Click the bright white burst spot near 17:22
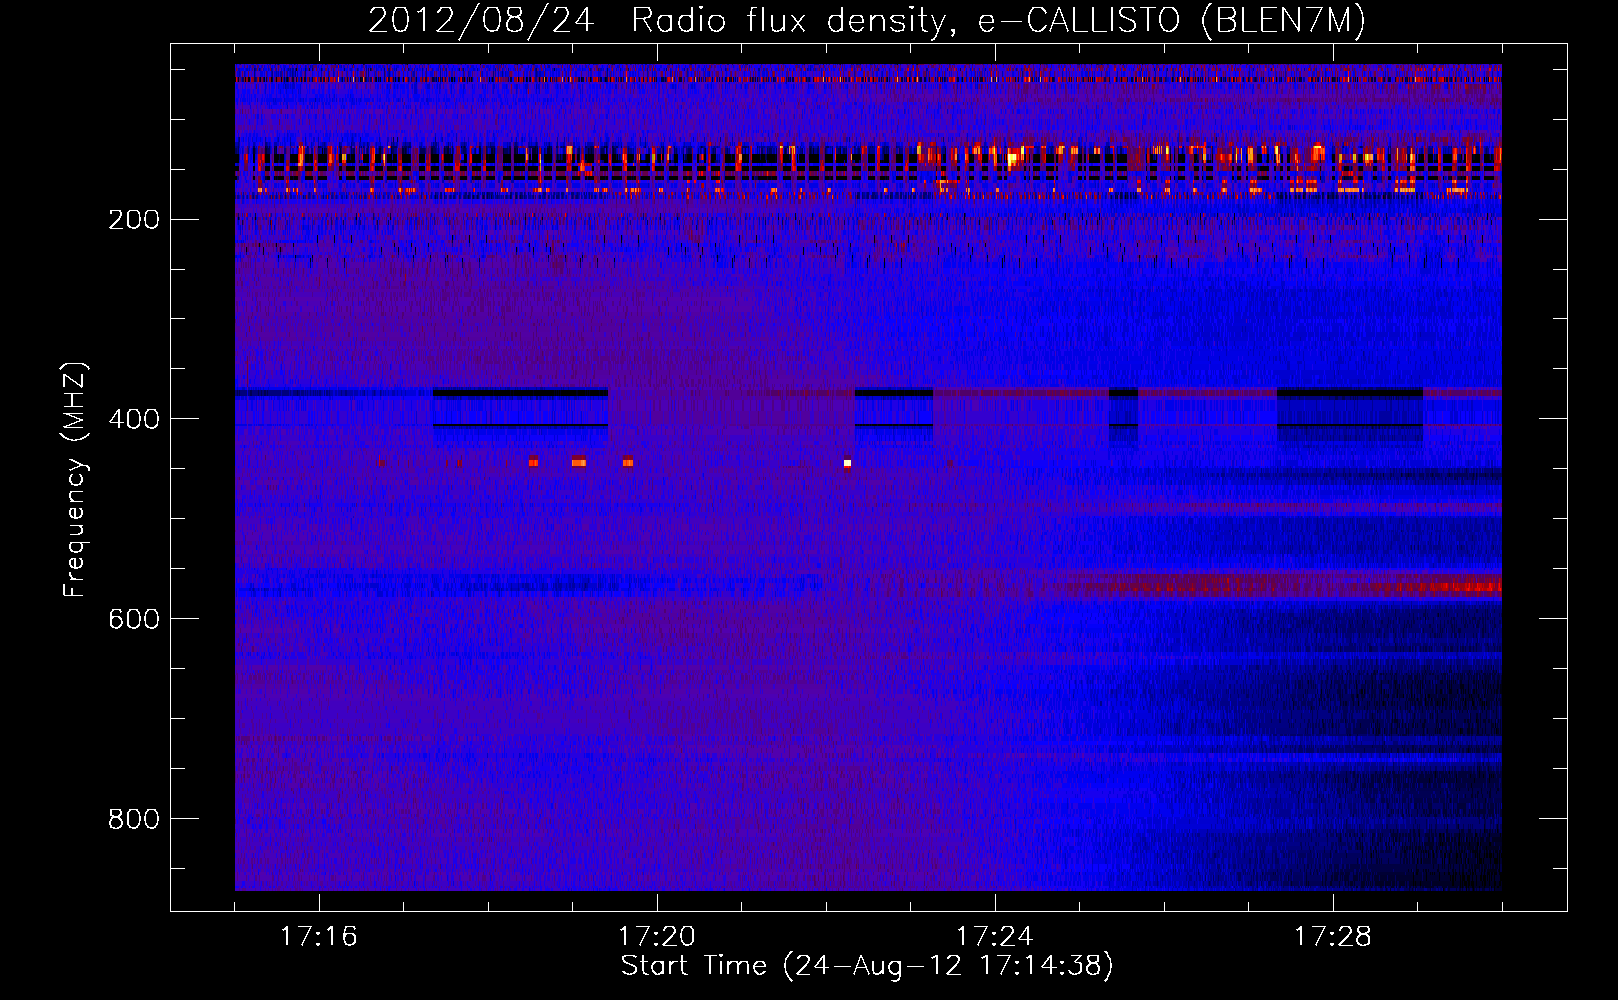This screenshot has height=1000, width=1618. tap(847, 463)
